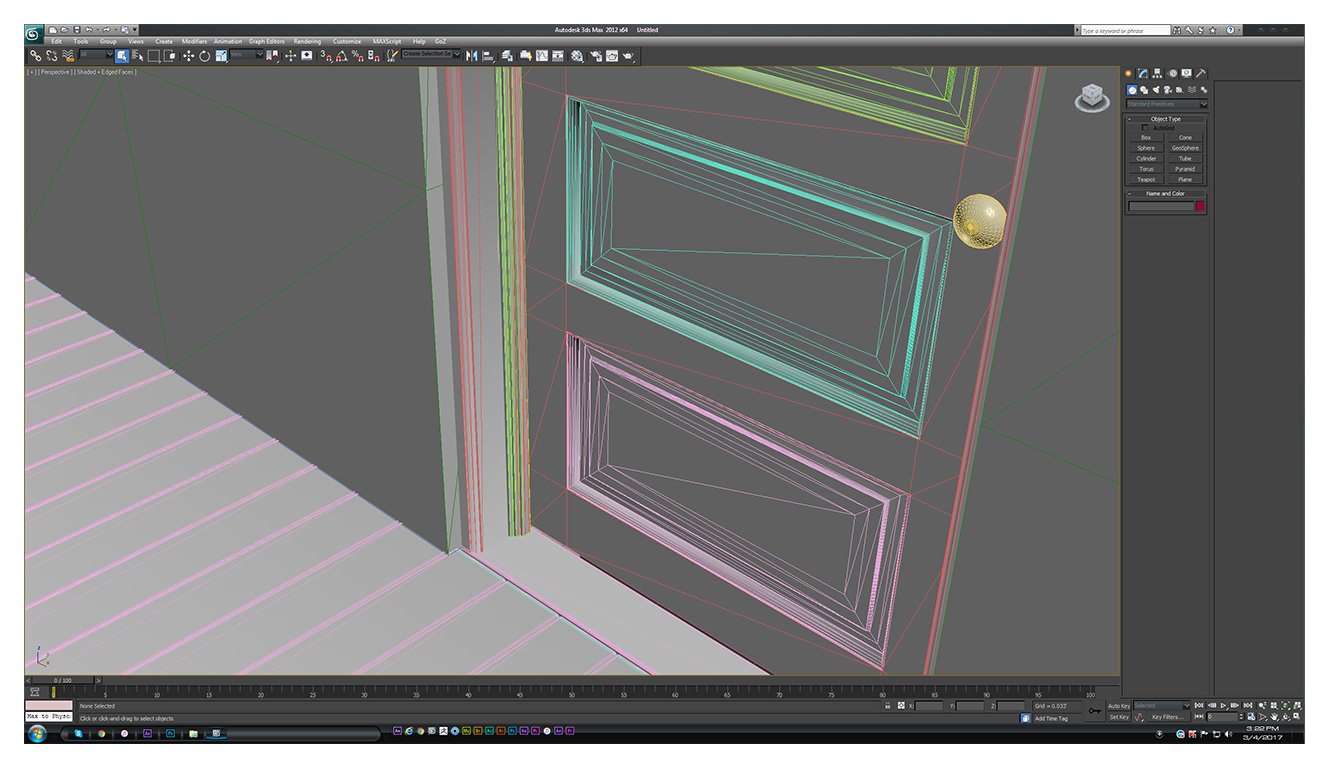
Task: Click the Teapot creation button
Action: 1146,179
